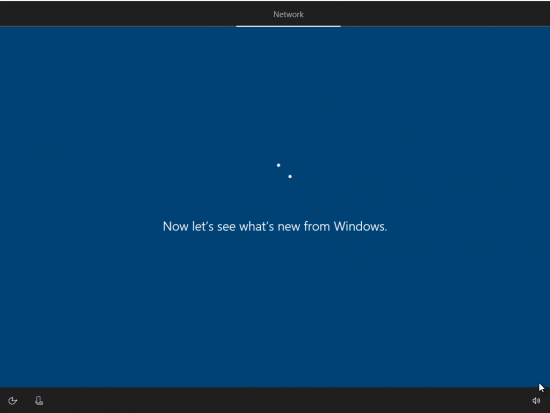Select the Network tab at top
Image resolution: width=550 pixels, height=413 pixels.
(288, 14)
